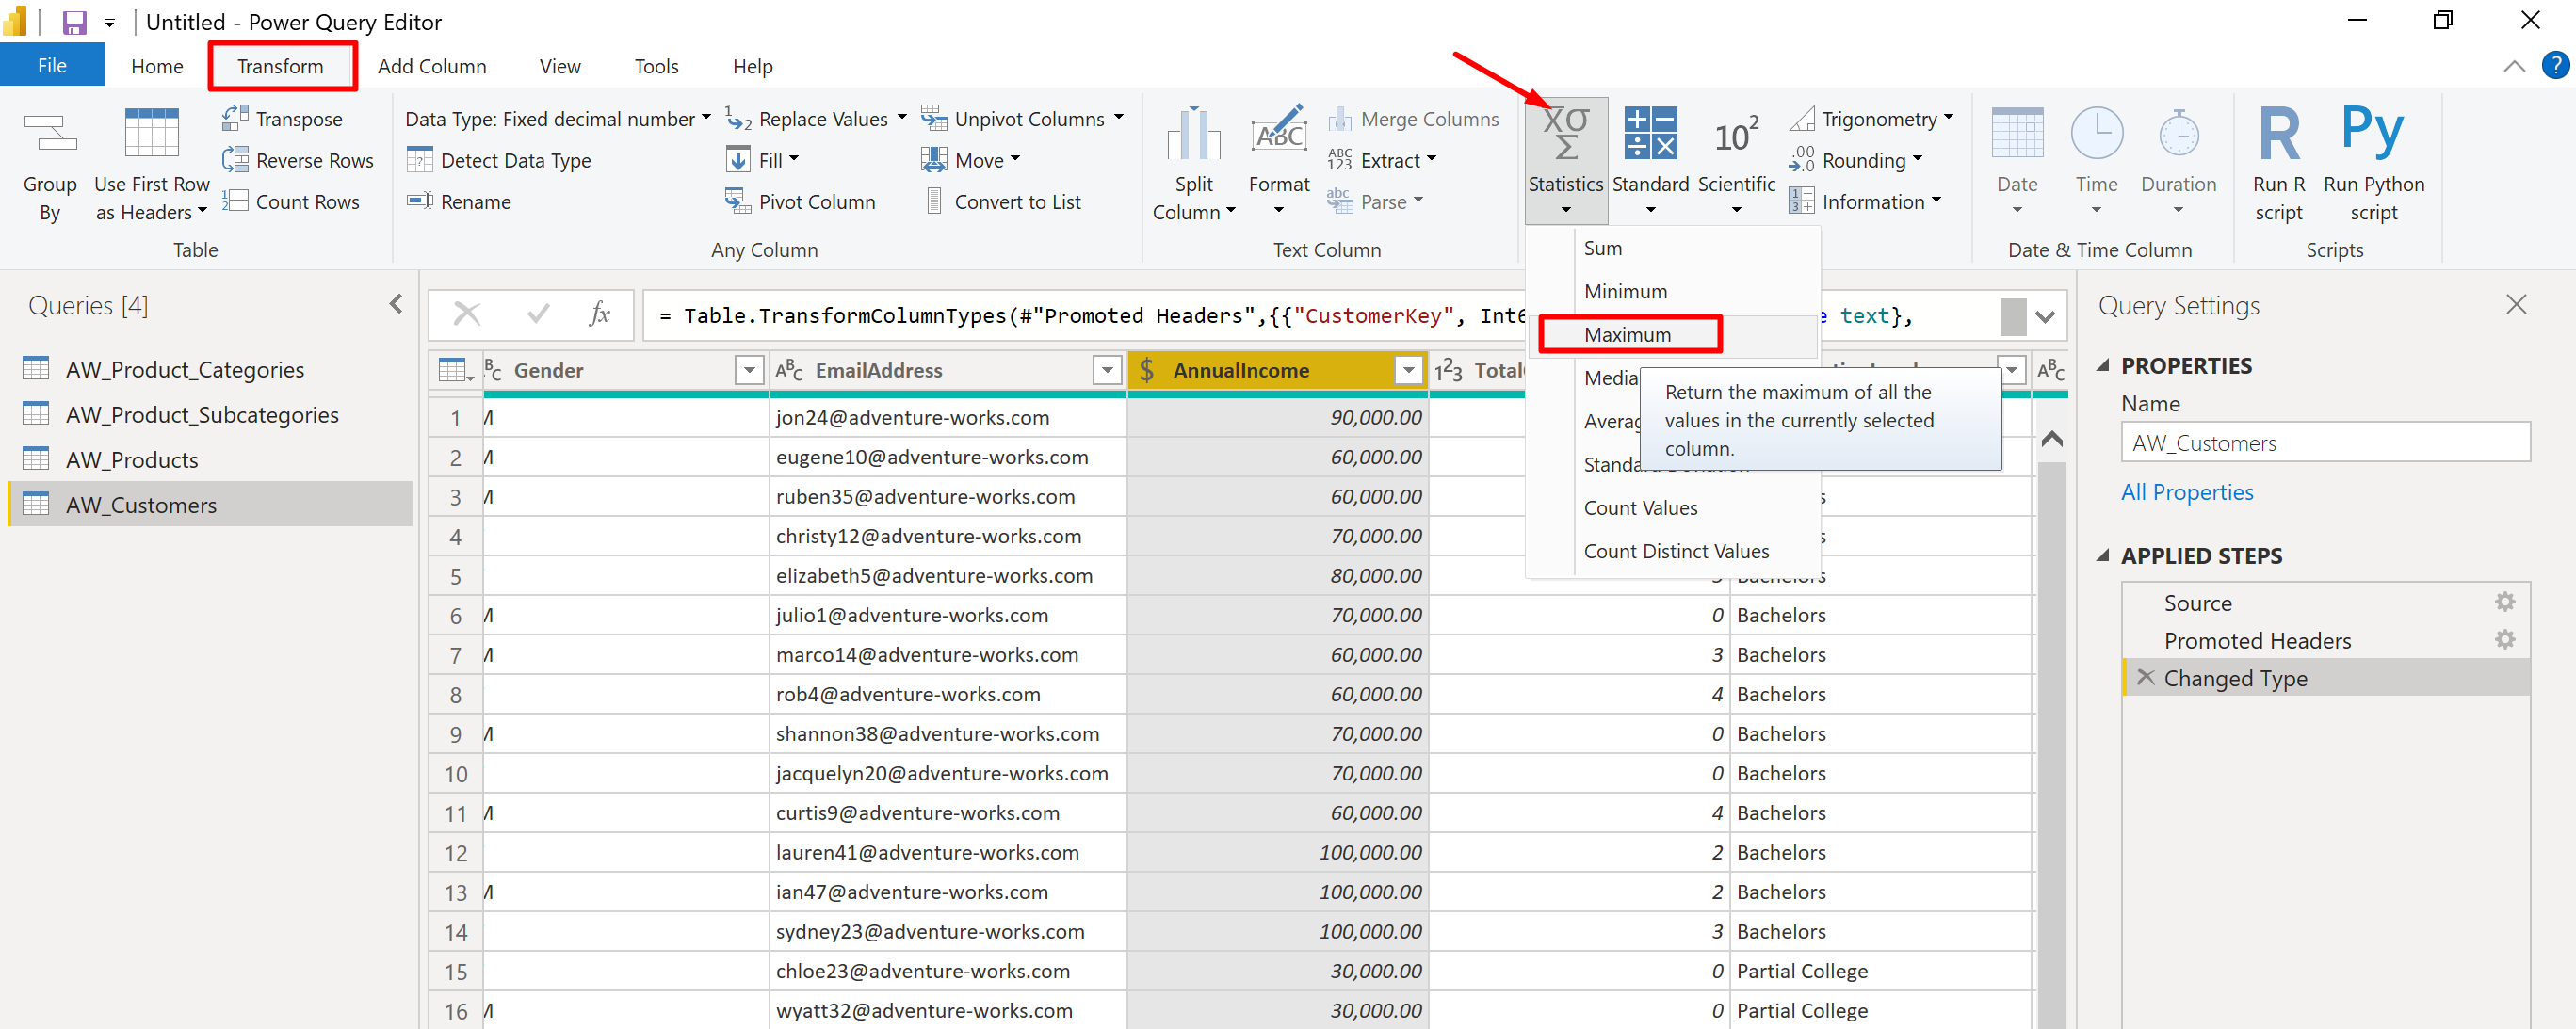Image resolution: width=2576 pixels, height=1029 pixels.
Task: Open the gear settings for Source step
Action: tap(2504, 602)
